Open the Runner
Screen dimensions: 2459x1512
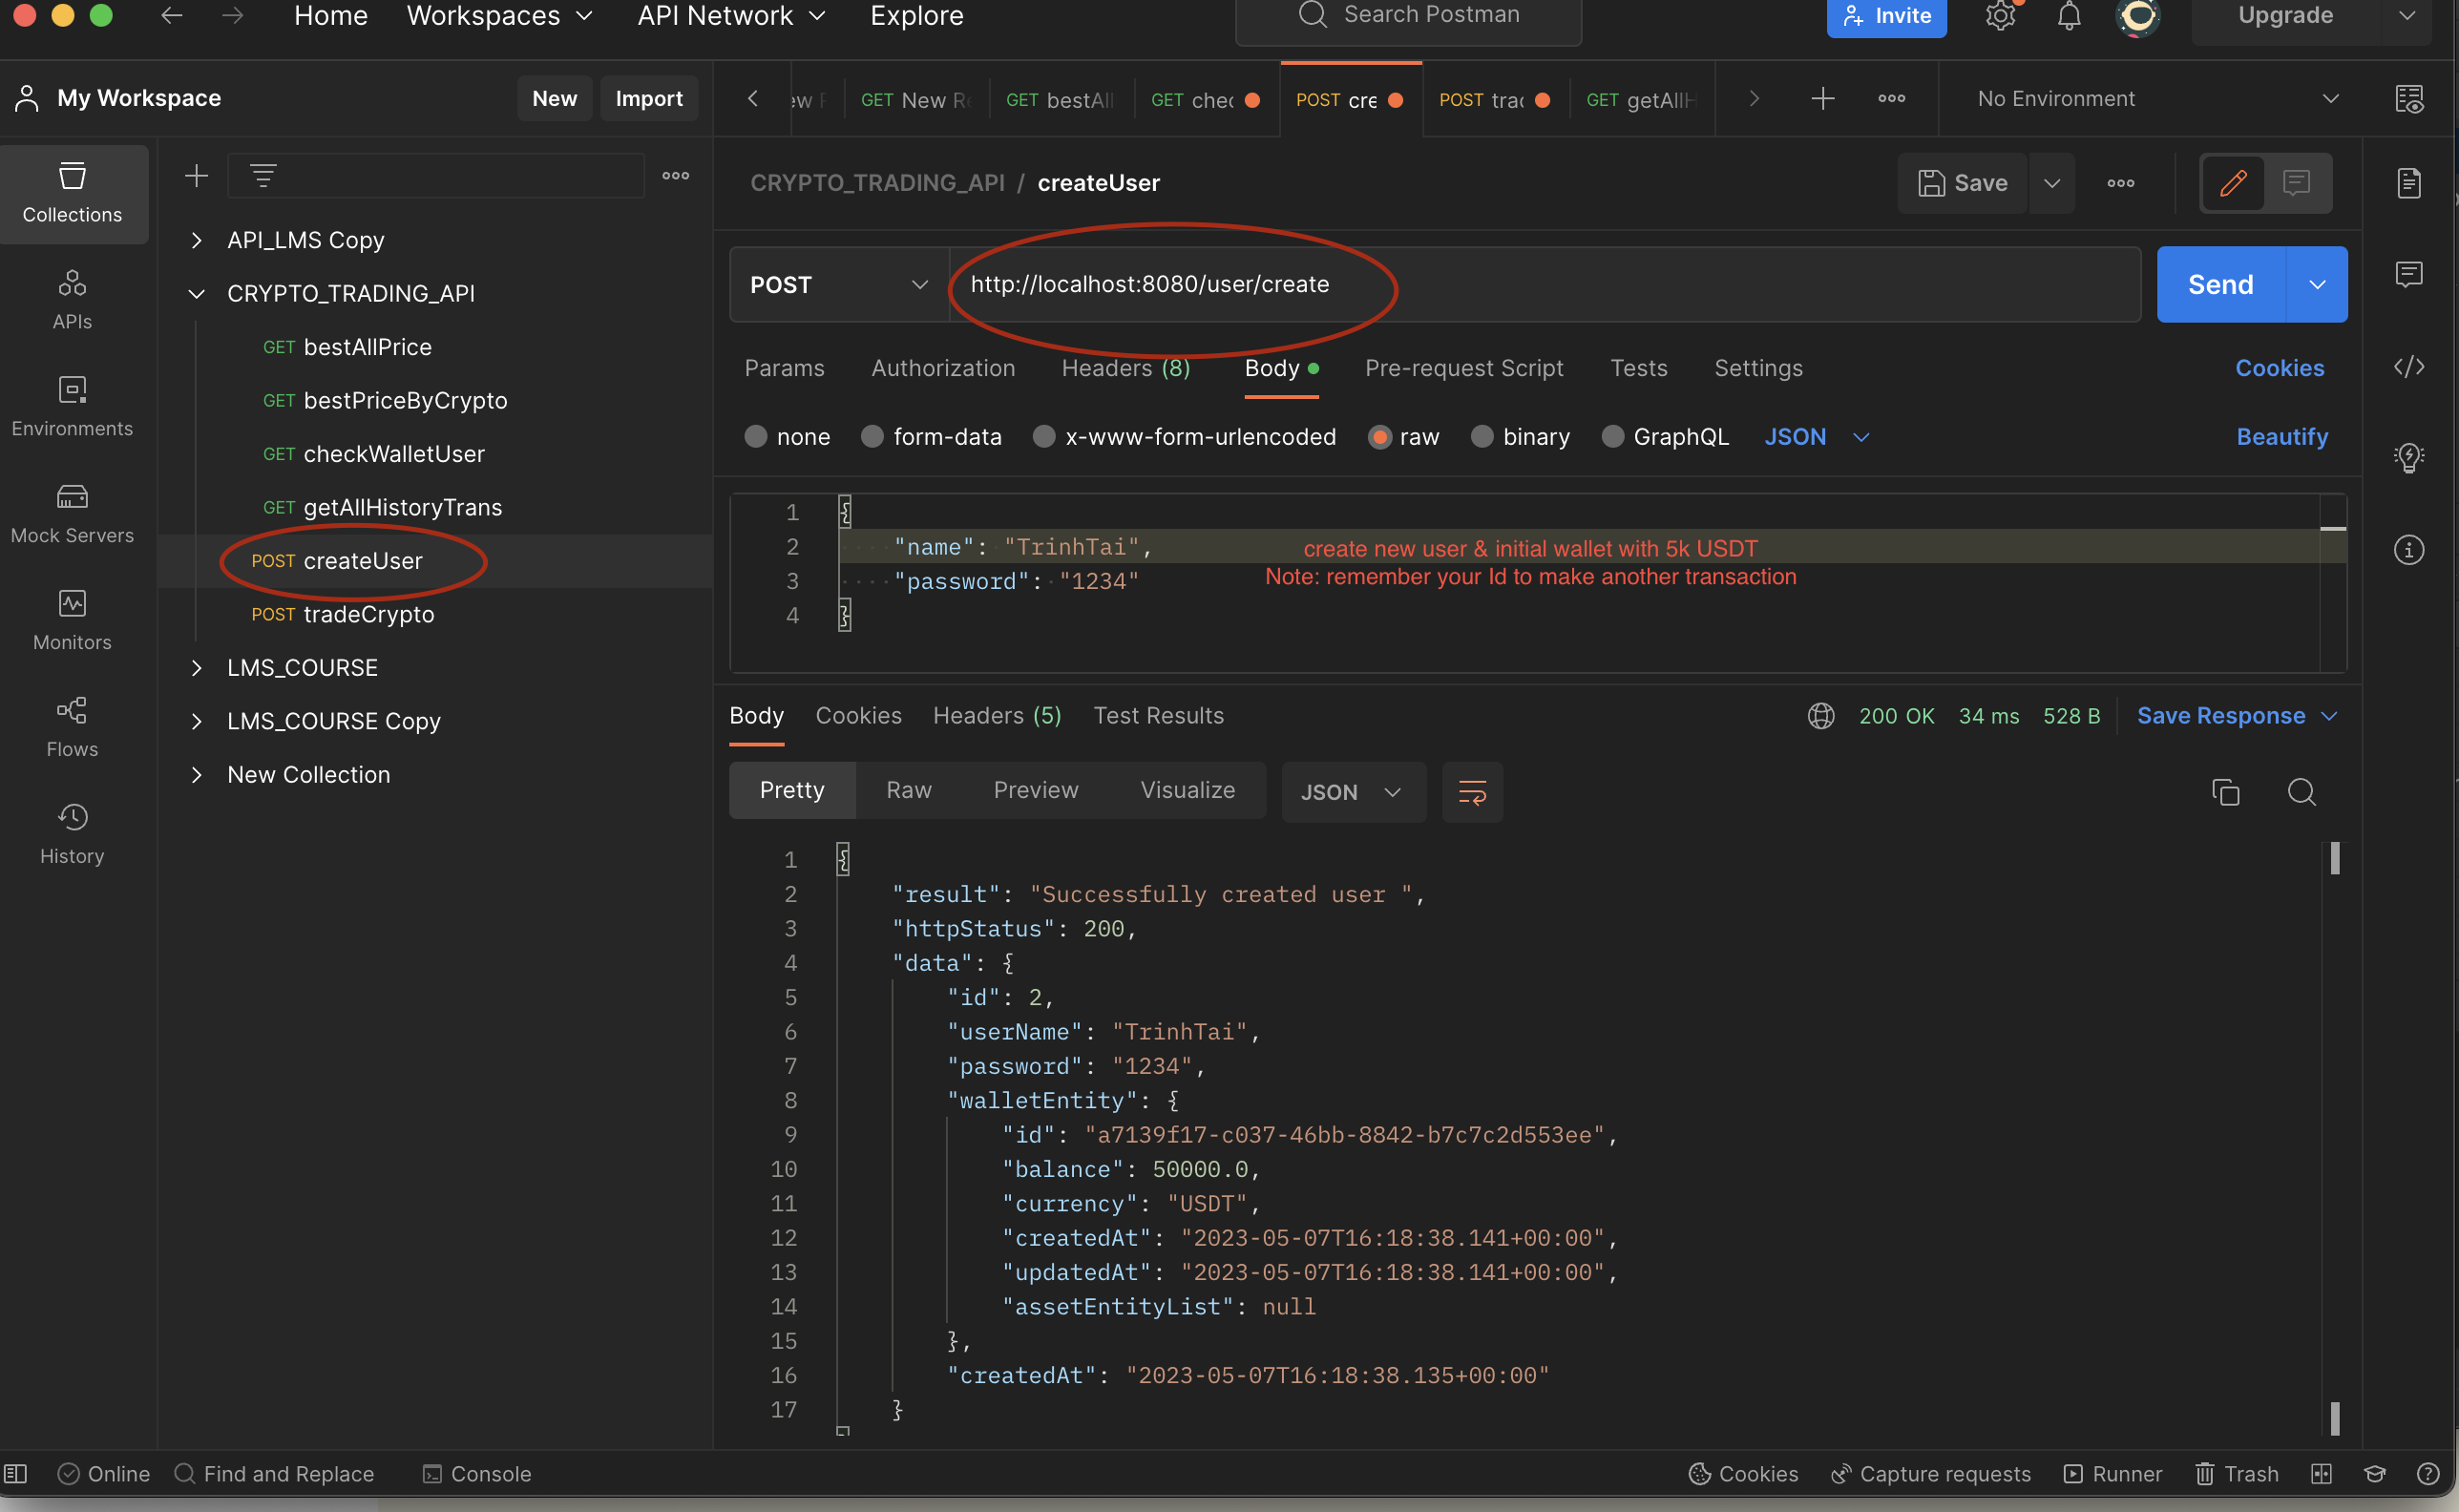[x=2110, y=1473]
